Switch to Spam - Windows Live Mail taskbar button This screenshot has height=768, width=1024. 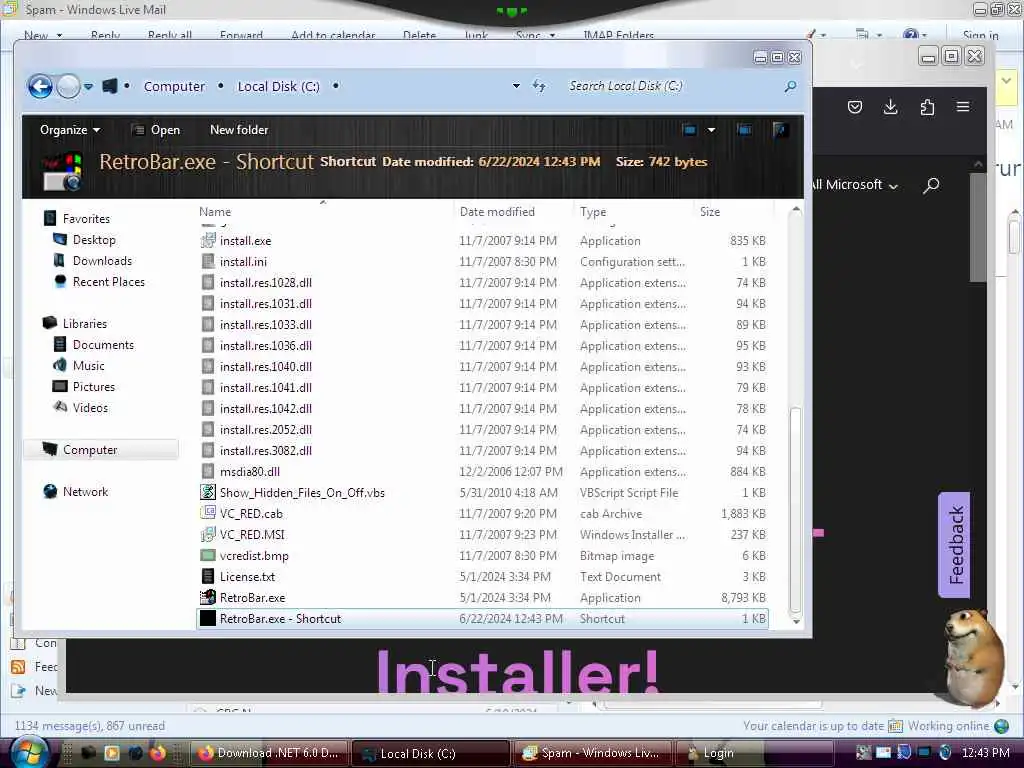pyautogui.click(x=592, y=753)
